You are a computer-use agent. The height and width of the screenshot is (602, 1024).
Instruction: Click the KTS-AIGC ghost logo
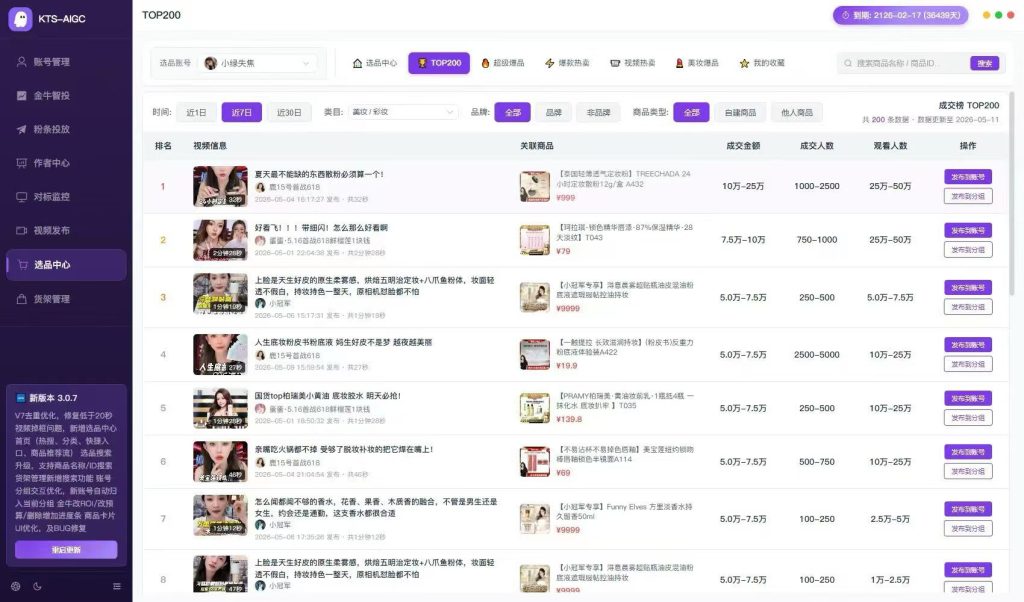20,19
